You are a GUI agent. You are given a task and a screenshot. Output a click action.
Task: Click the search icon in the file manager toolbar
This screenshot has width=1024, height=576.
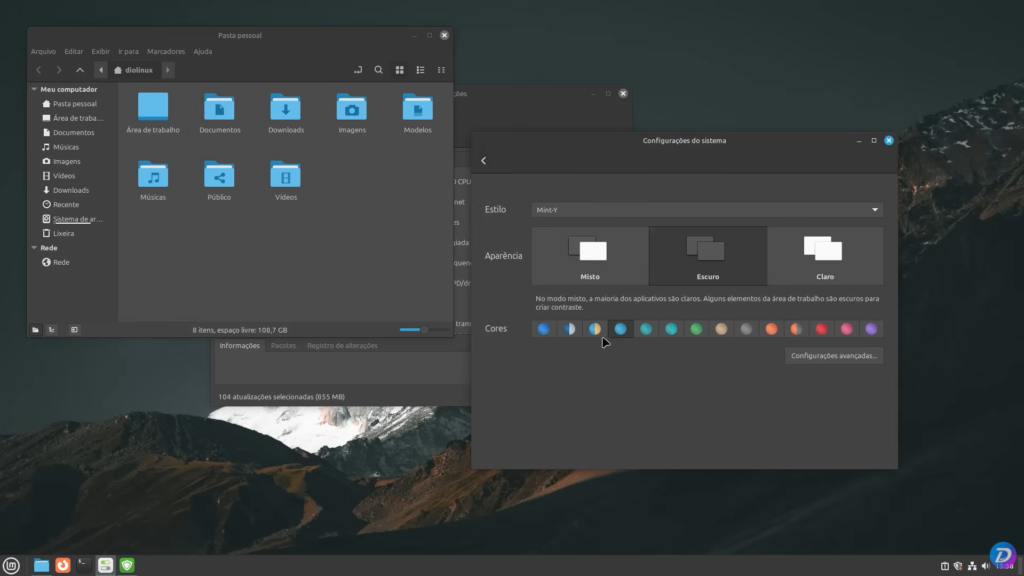[x=378, y=69]
